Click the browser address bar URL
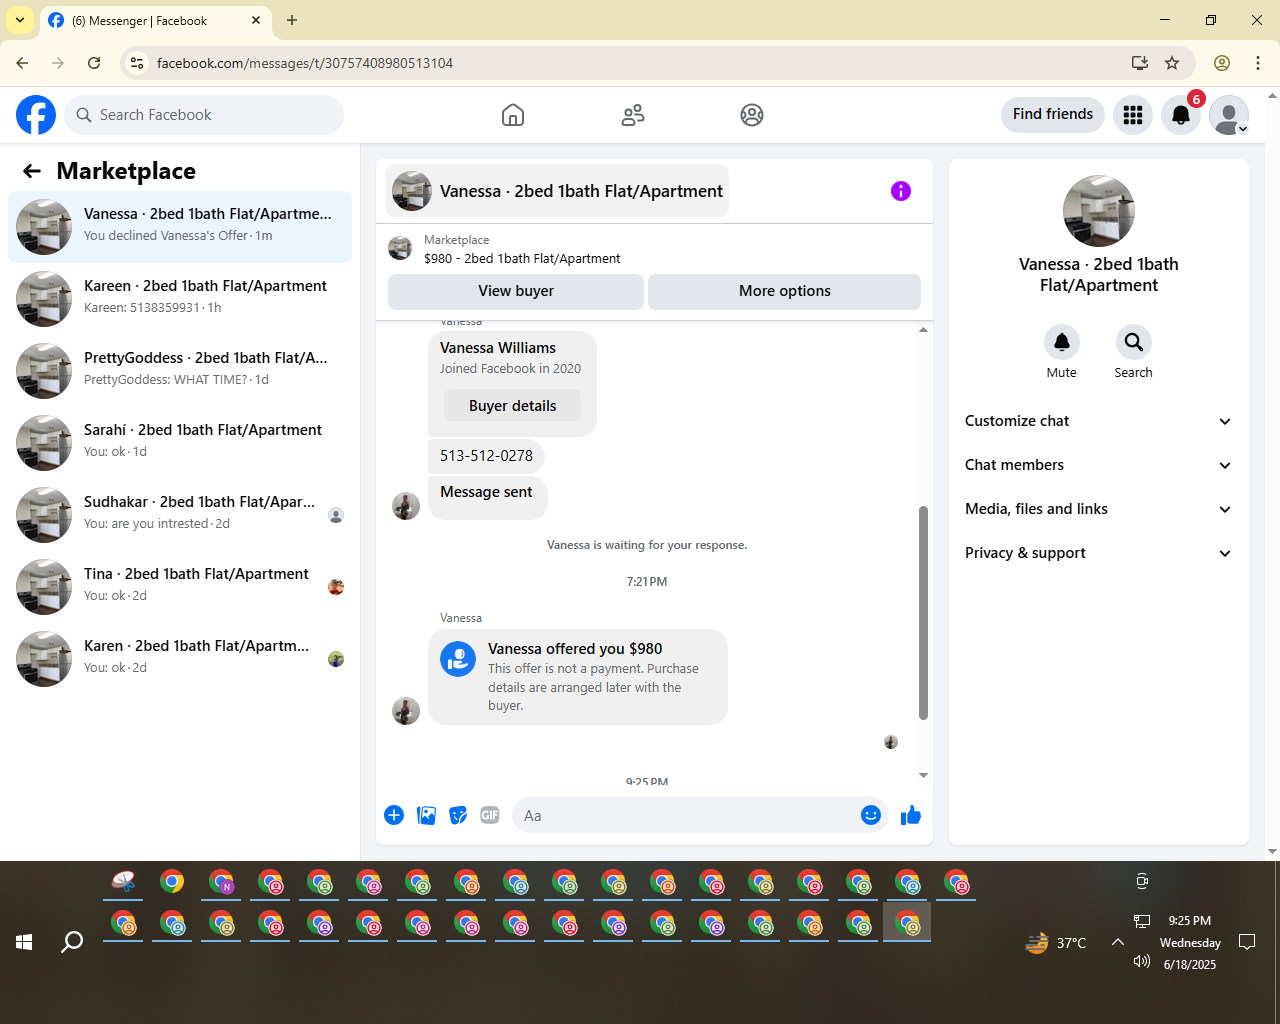 click(305, 63)
